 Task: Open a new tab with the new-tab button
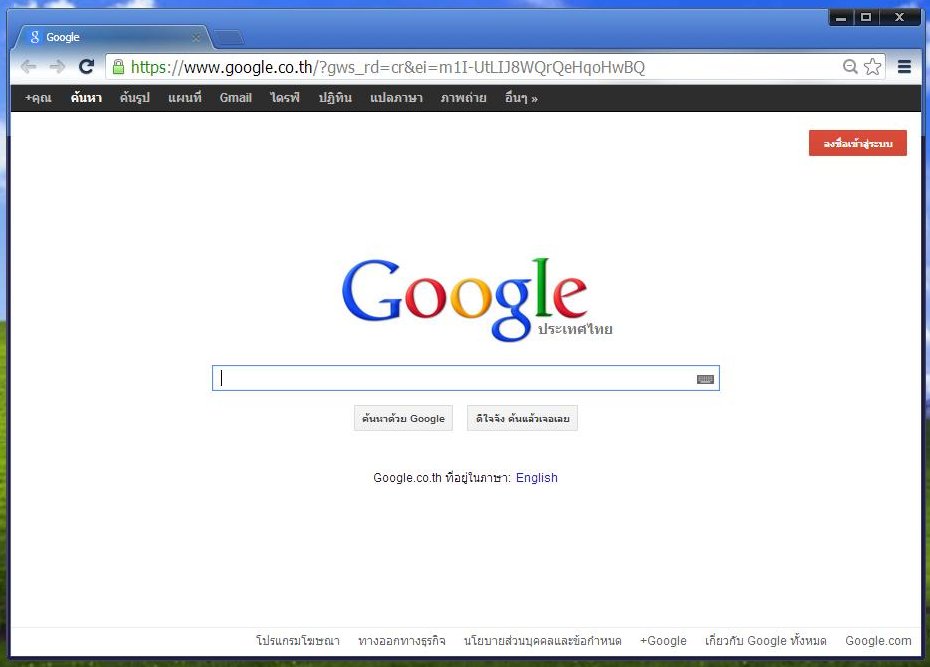coord(228,38)
